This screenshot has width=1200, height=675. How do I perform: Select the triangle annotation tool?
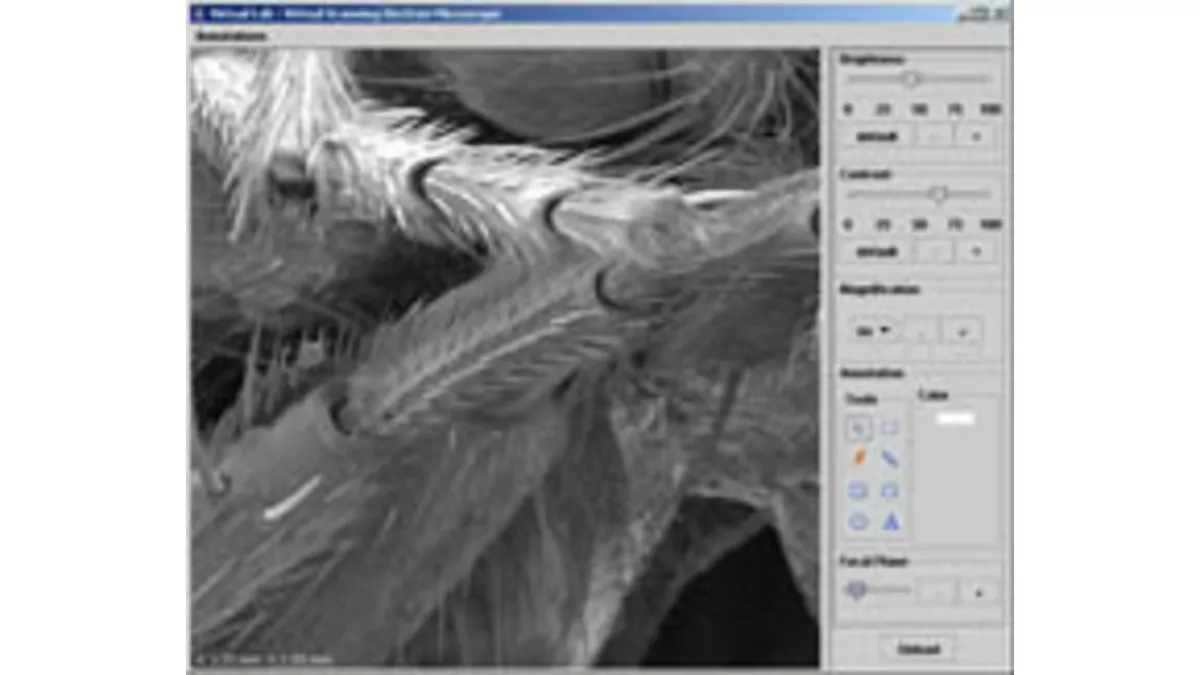pyautogui.click(x=891, y=521)
